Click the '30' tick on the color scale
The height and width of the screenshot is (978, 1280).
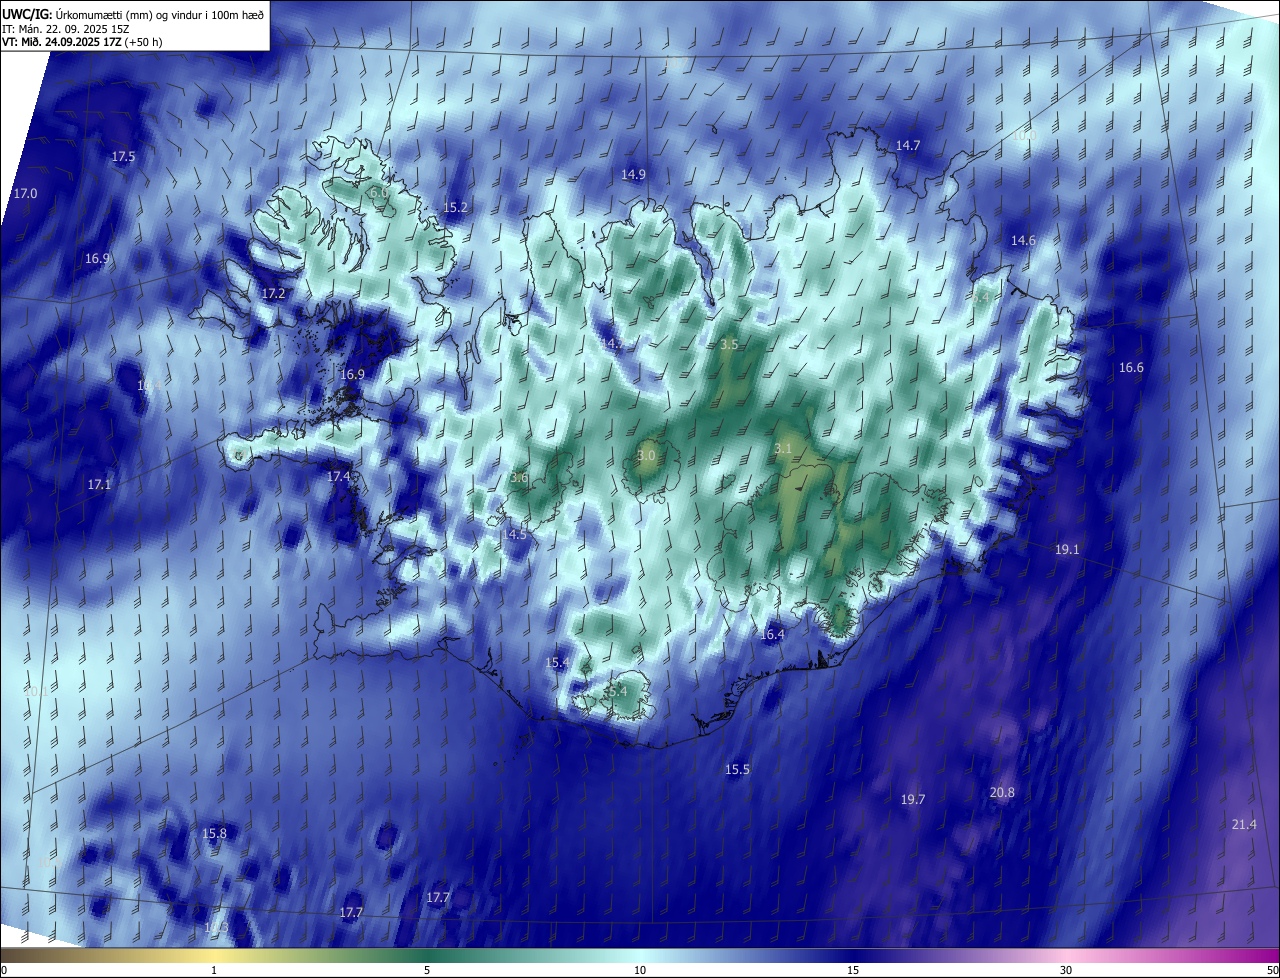[1066, 970]
